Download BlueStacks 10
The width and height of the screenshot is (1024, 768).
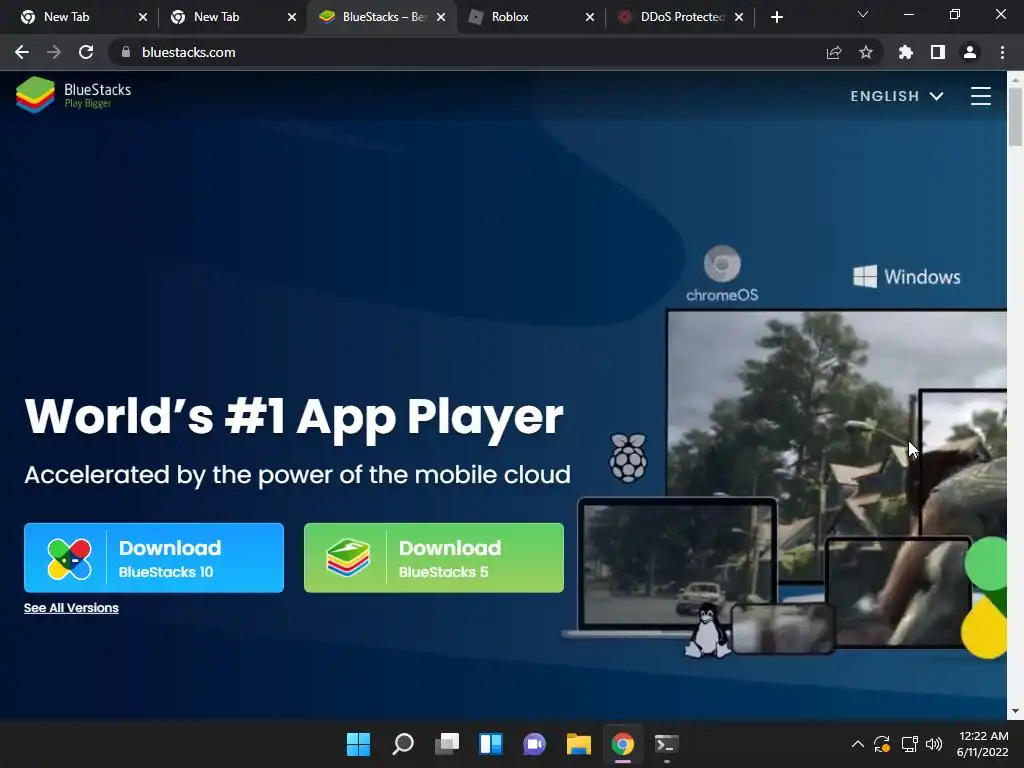tap(154, 558)
